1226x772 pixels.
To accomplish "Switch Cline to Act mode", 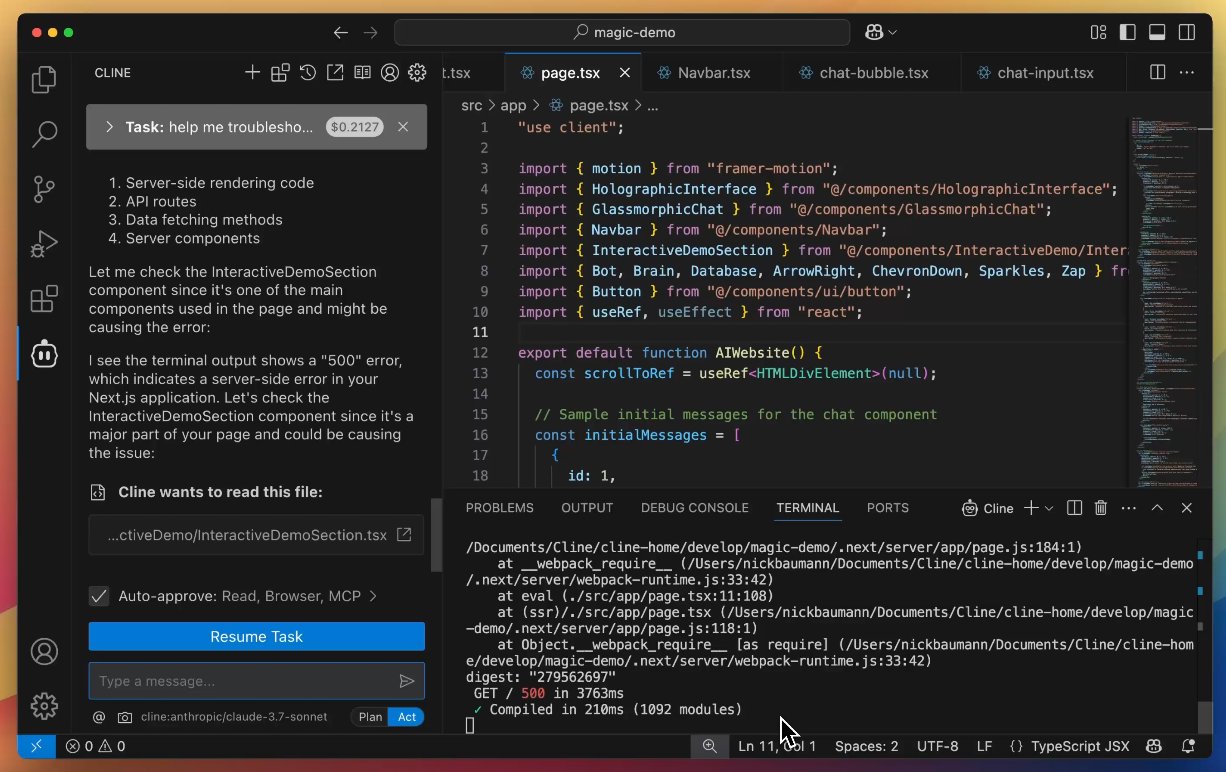I will click(407, 717).
